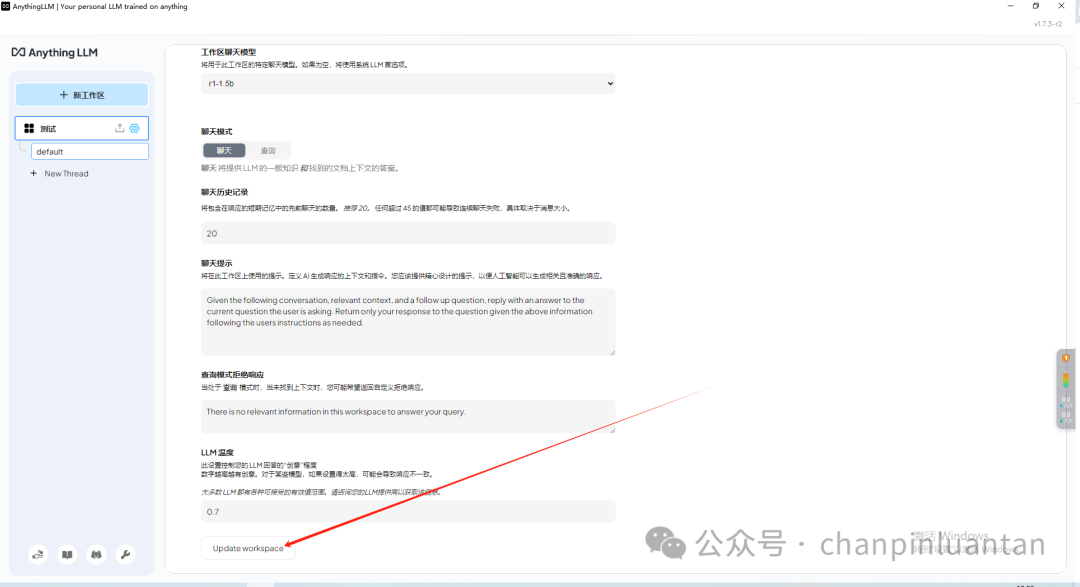Restore down the AnythingLLM window
Viewport: 1080px width, 587px height.
pos(1036,6)
